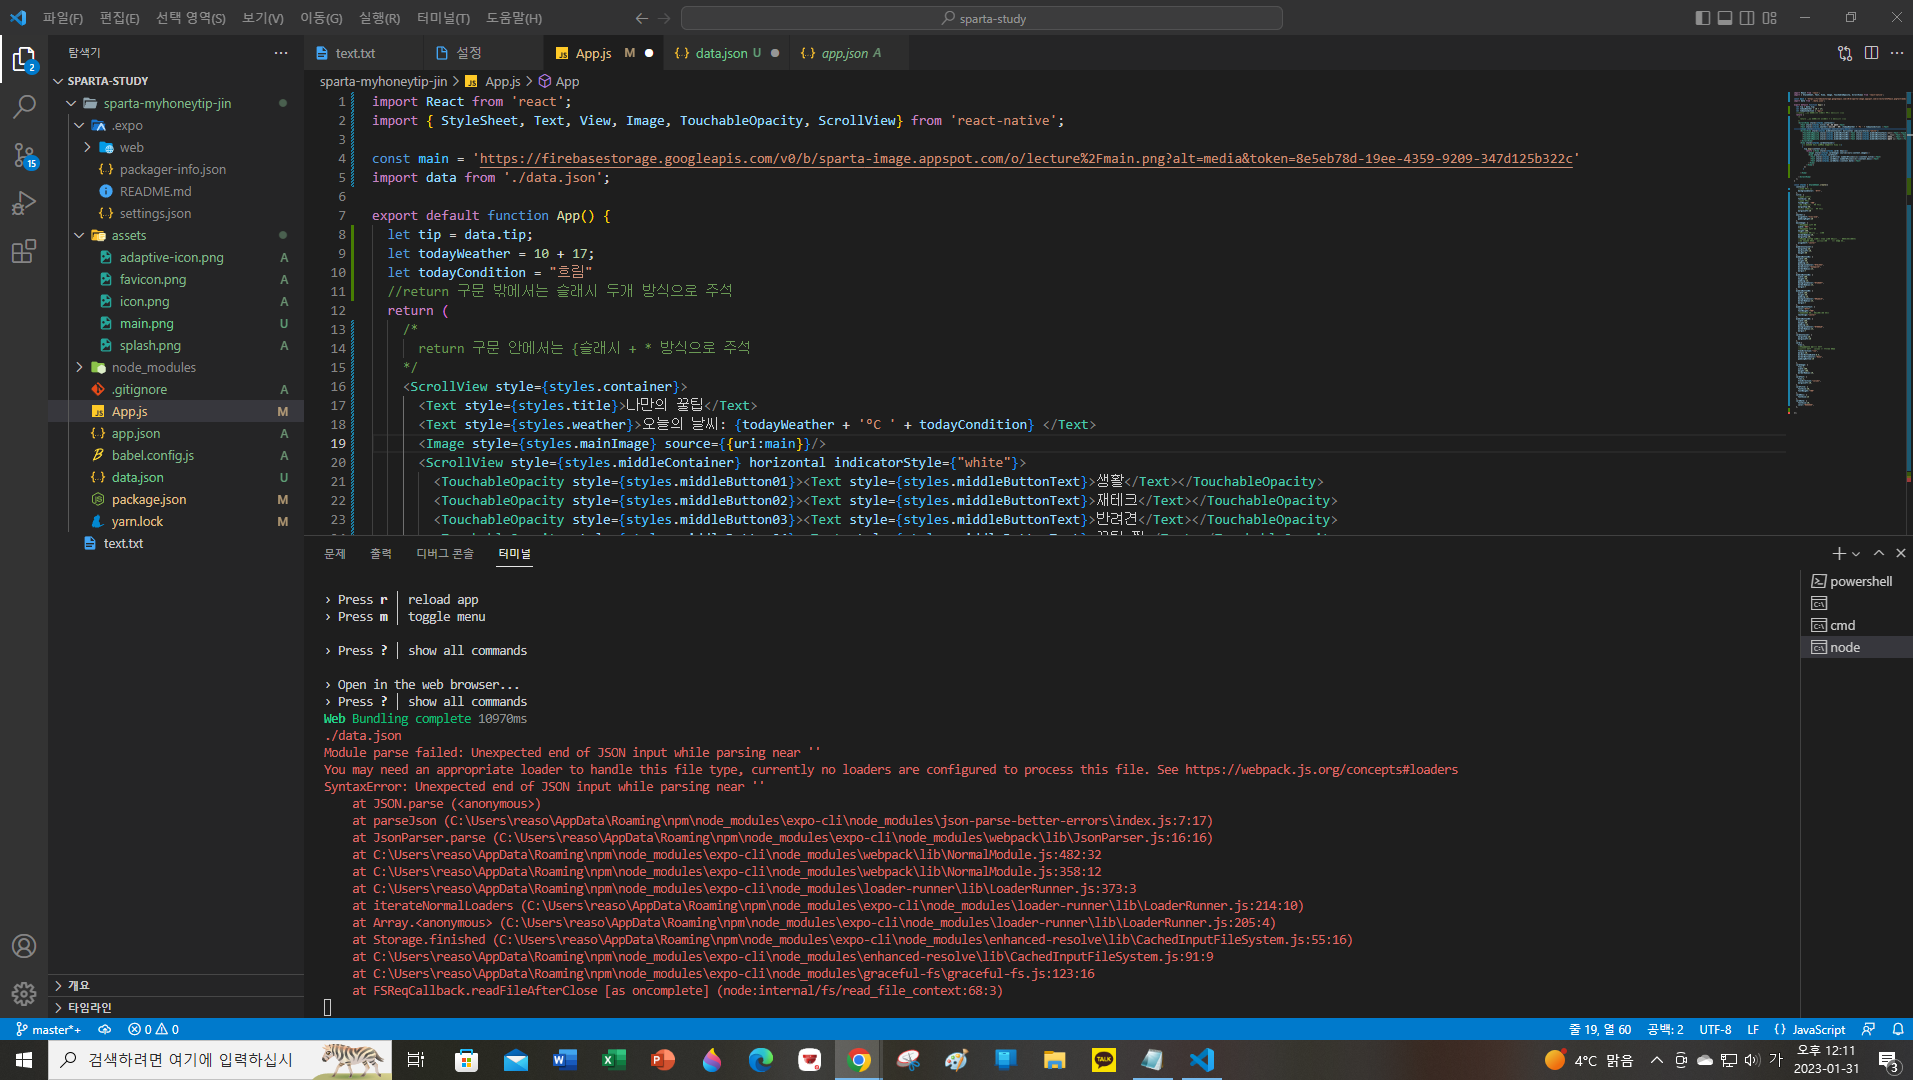Click the errors and warnings status indicator
The height and width of the screenshot is (1080, 1913).
point(153,1029)
